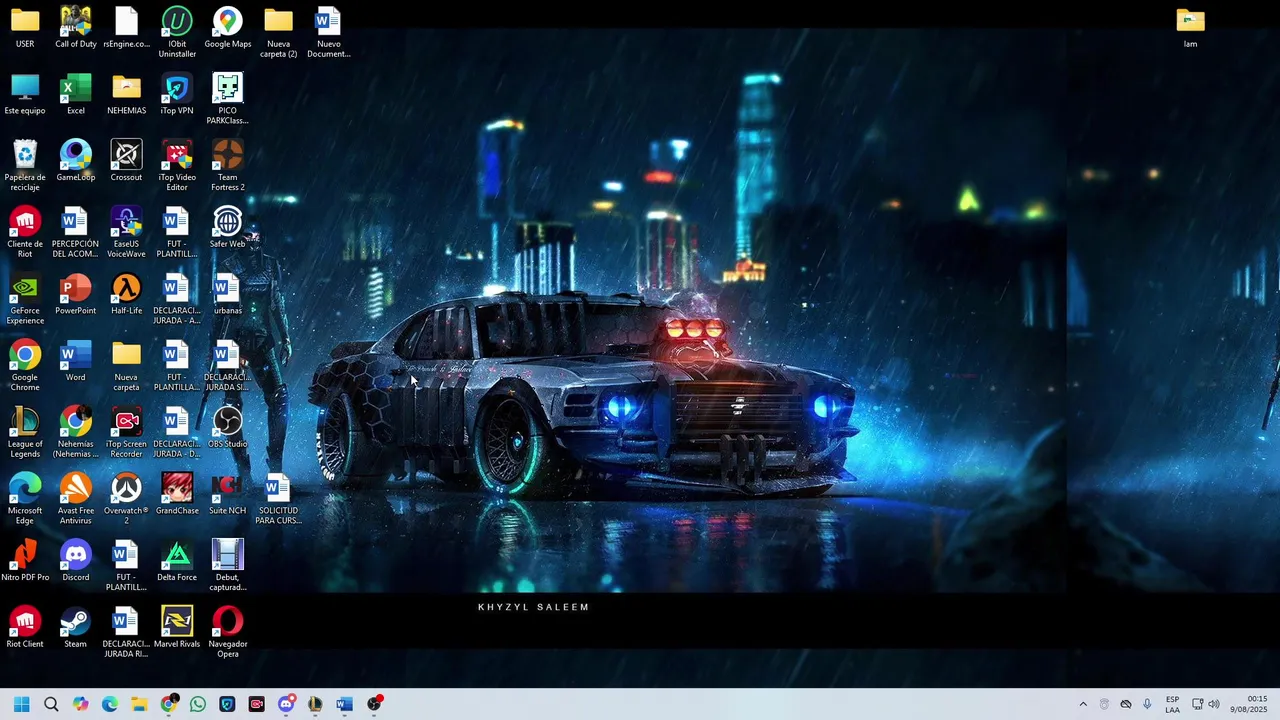Screen dimensions: 1280x720
Task: Select SOLICITUD PARA CURS... document
Action: [278, 499]
